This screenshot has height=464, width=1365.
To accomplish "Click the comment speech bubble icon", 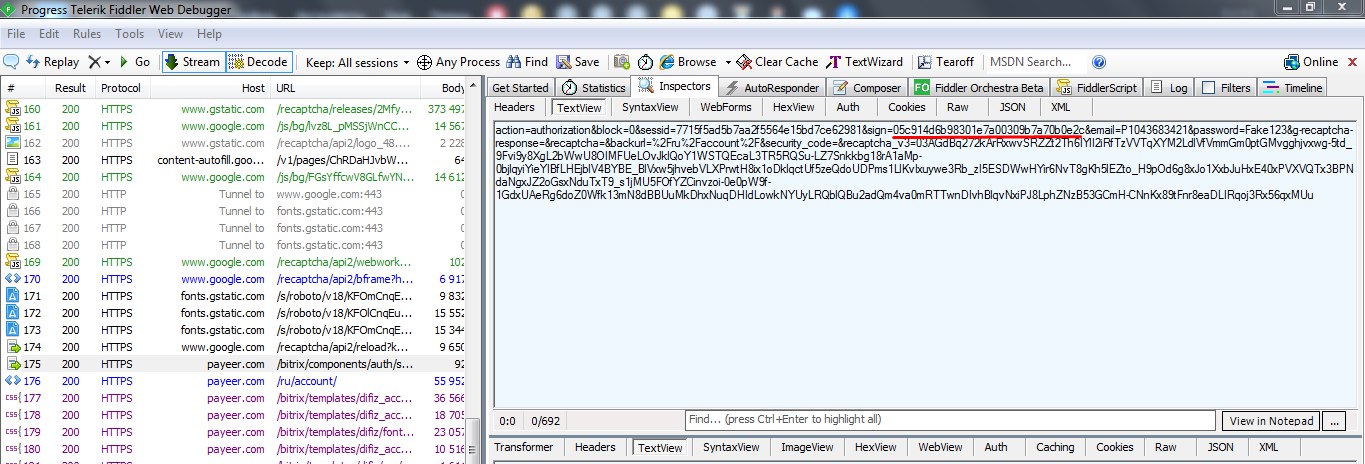I will coord(12,62).
